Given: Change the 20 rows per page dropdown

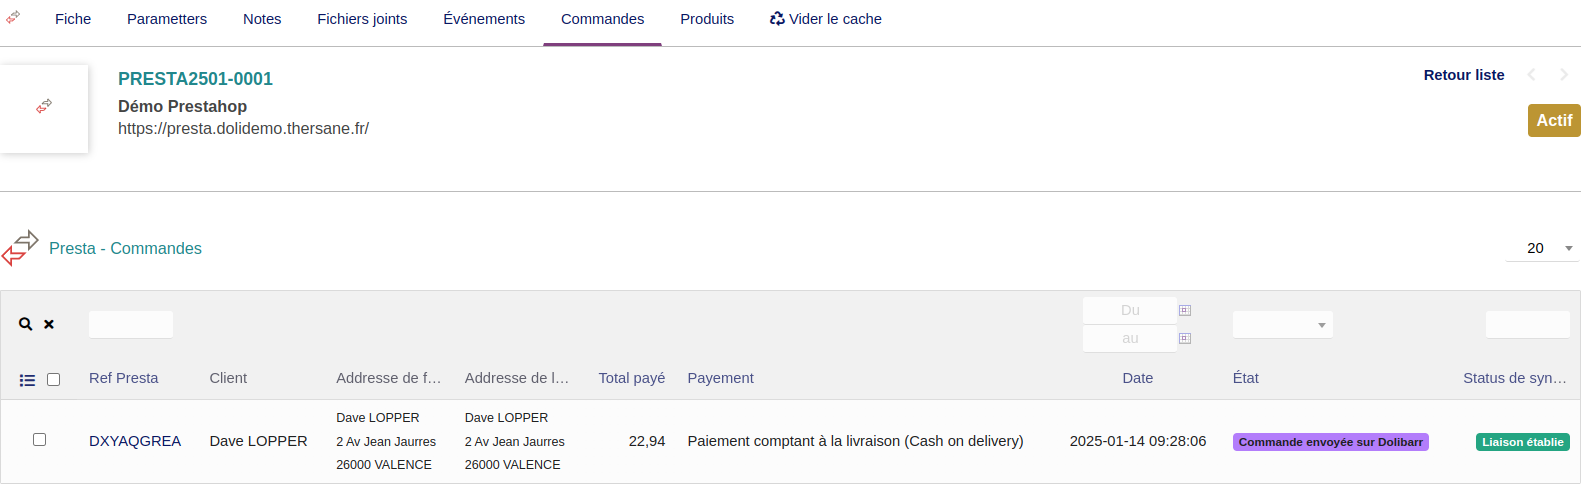Looking at the screenshot, I should pyautogui.click(x=1541, y=248).
